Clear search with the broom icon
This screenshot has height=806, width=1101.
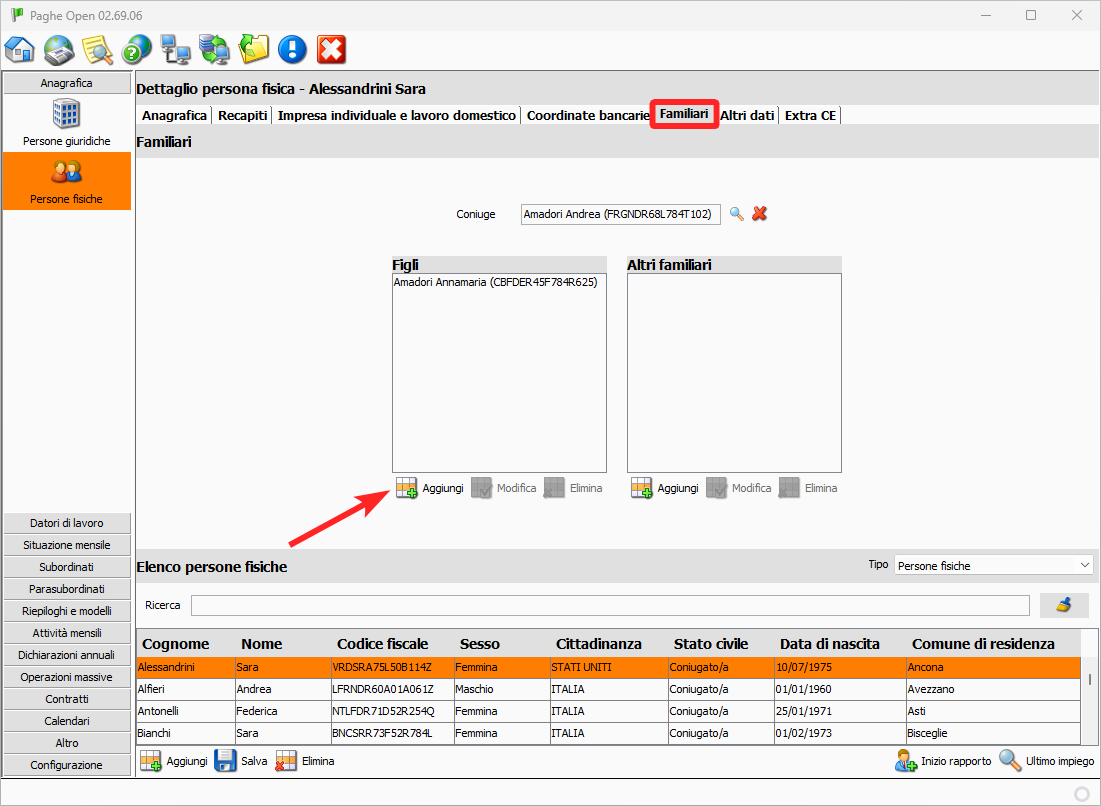point(1064,605)
